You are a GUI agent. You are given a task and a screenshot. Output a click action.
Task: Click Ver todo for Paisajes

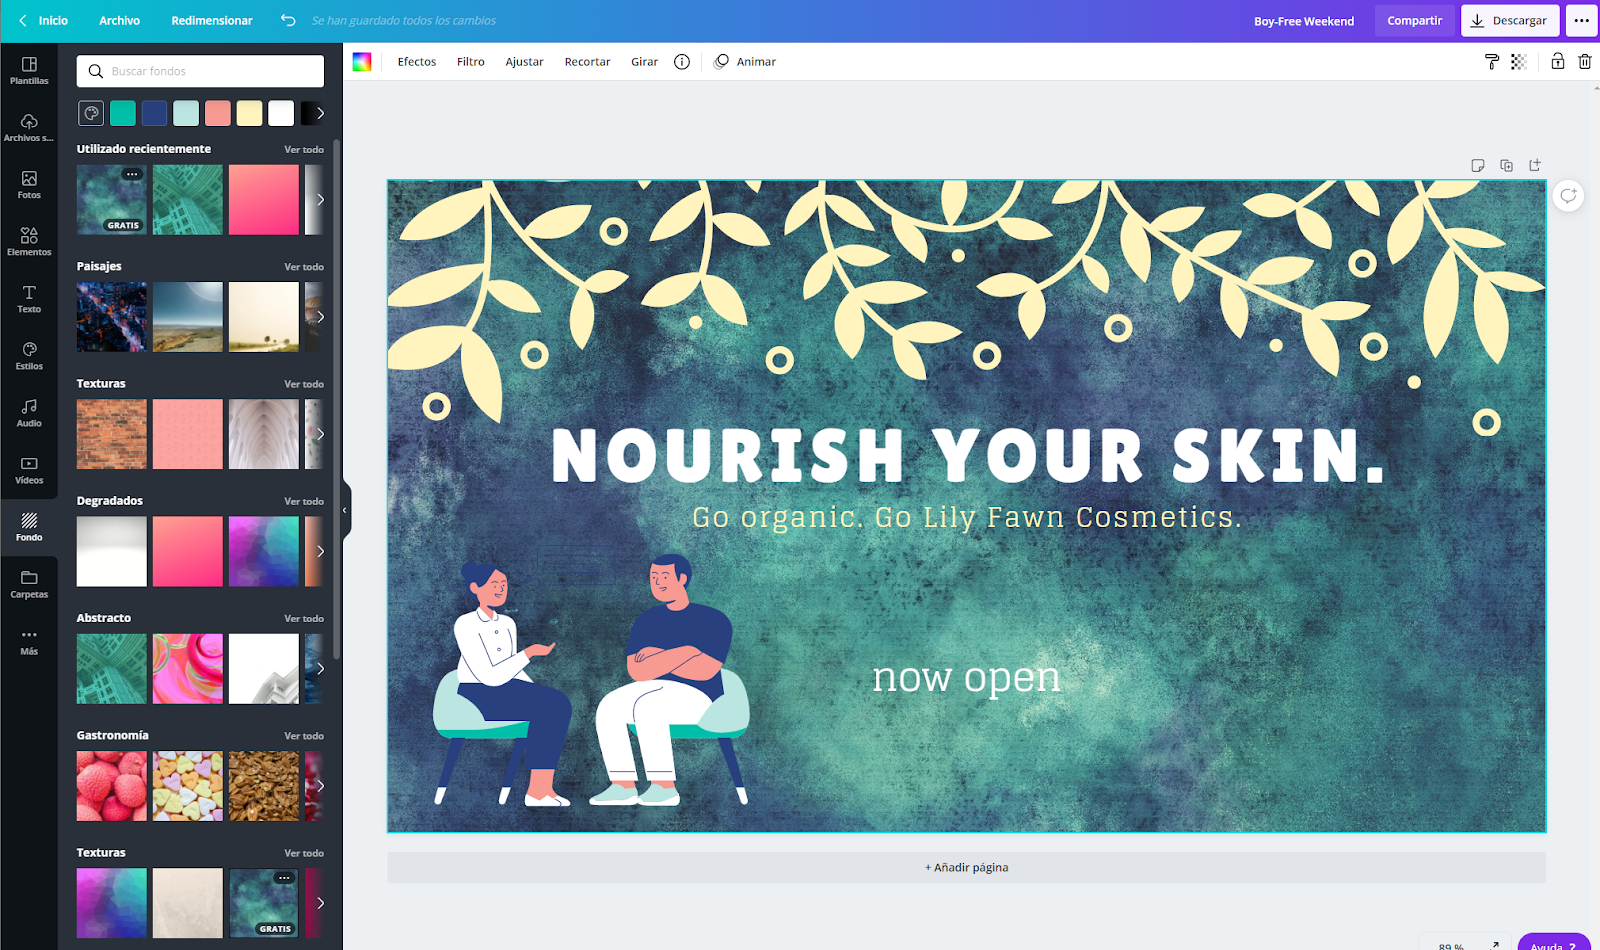point(304,267)
